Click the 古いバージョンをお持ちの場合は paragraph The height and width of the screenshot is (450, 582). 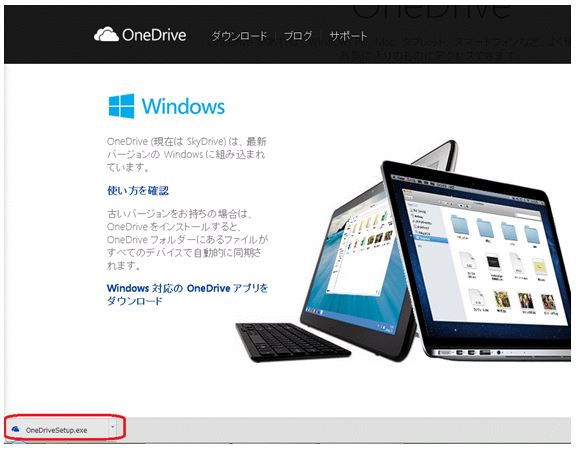tap(187, 239)
